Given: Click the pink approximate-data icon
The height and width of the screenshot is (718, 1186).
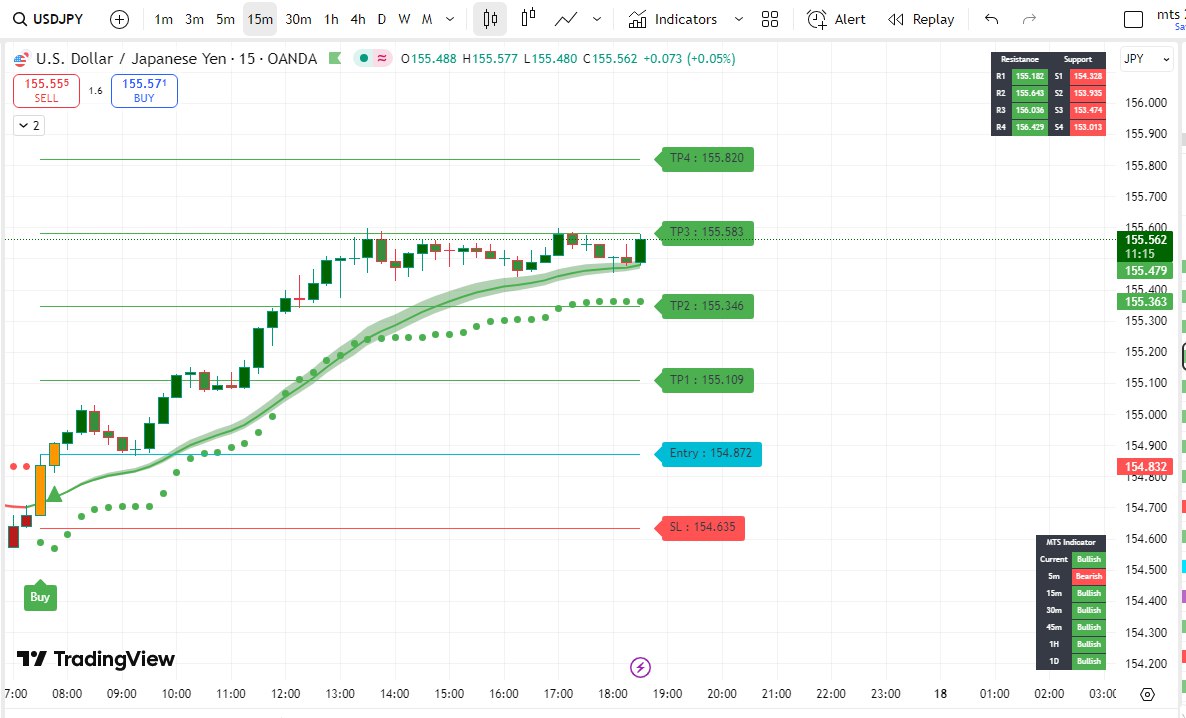Looking at the screenshot, I should pyautogui.click(x=382, y=58).
